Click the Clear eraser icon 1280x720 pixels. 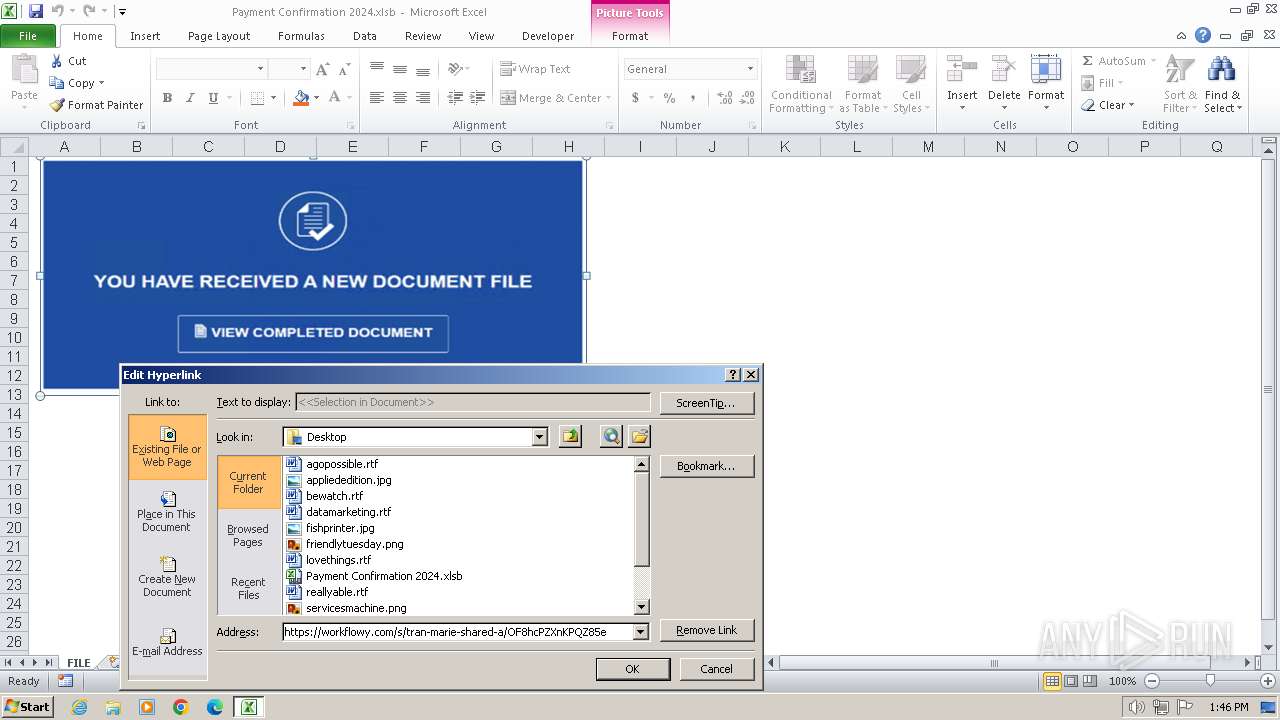(x=1088, y=105)
